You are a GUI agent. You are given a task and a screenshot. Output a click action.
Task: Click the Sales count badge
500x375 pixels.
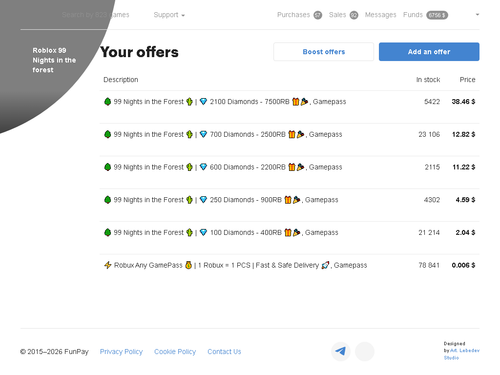click(x=354, y=15)
